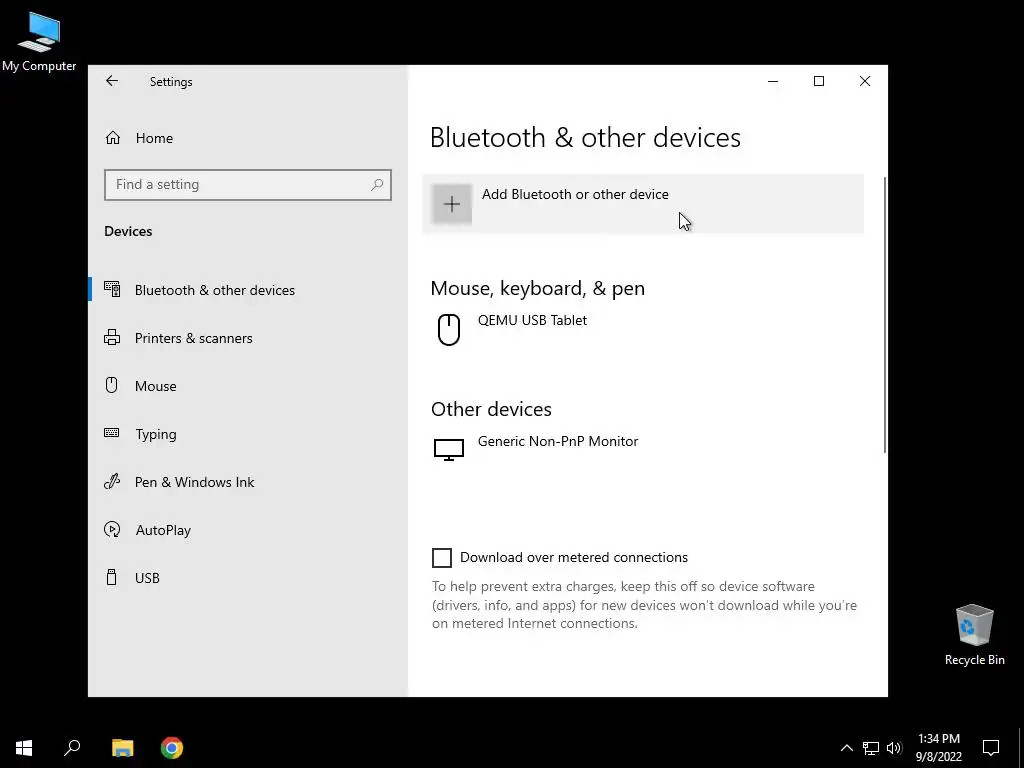Go back with the Settings back arrow
This screenshot has height=768, width=1024.
pyautogui.click(x=112, y=81)
